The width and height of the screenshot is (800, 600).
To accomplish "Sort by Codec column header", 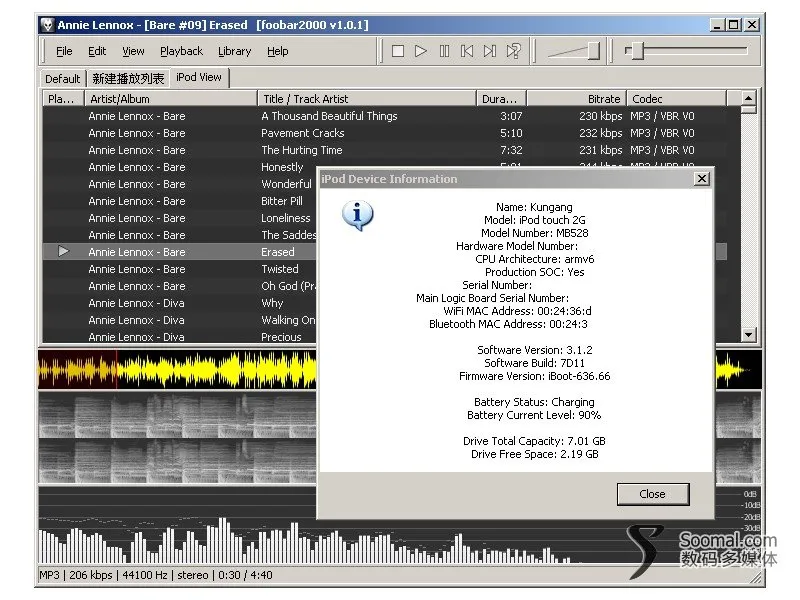I will tap(677, 98).
